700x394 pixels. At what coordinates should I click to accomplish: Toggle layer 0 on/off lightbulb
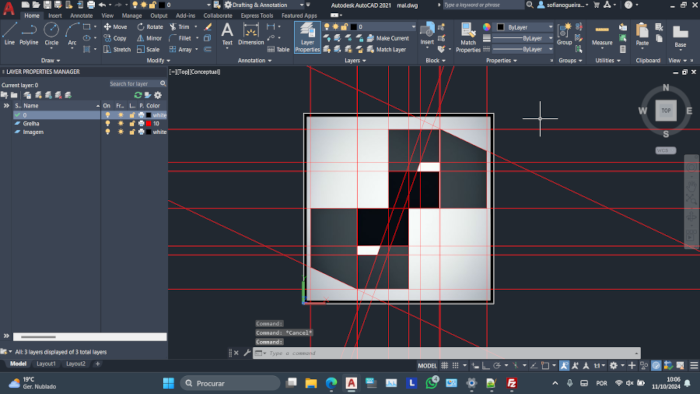tap(107, 115)
